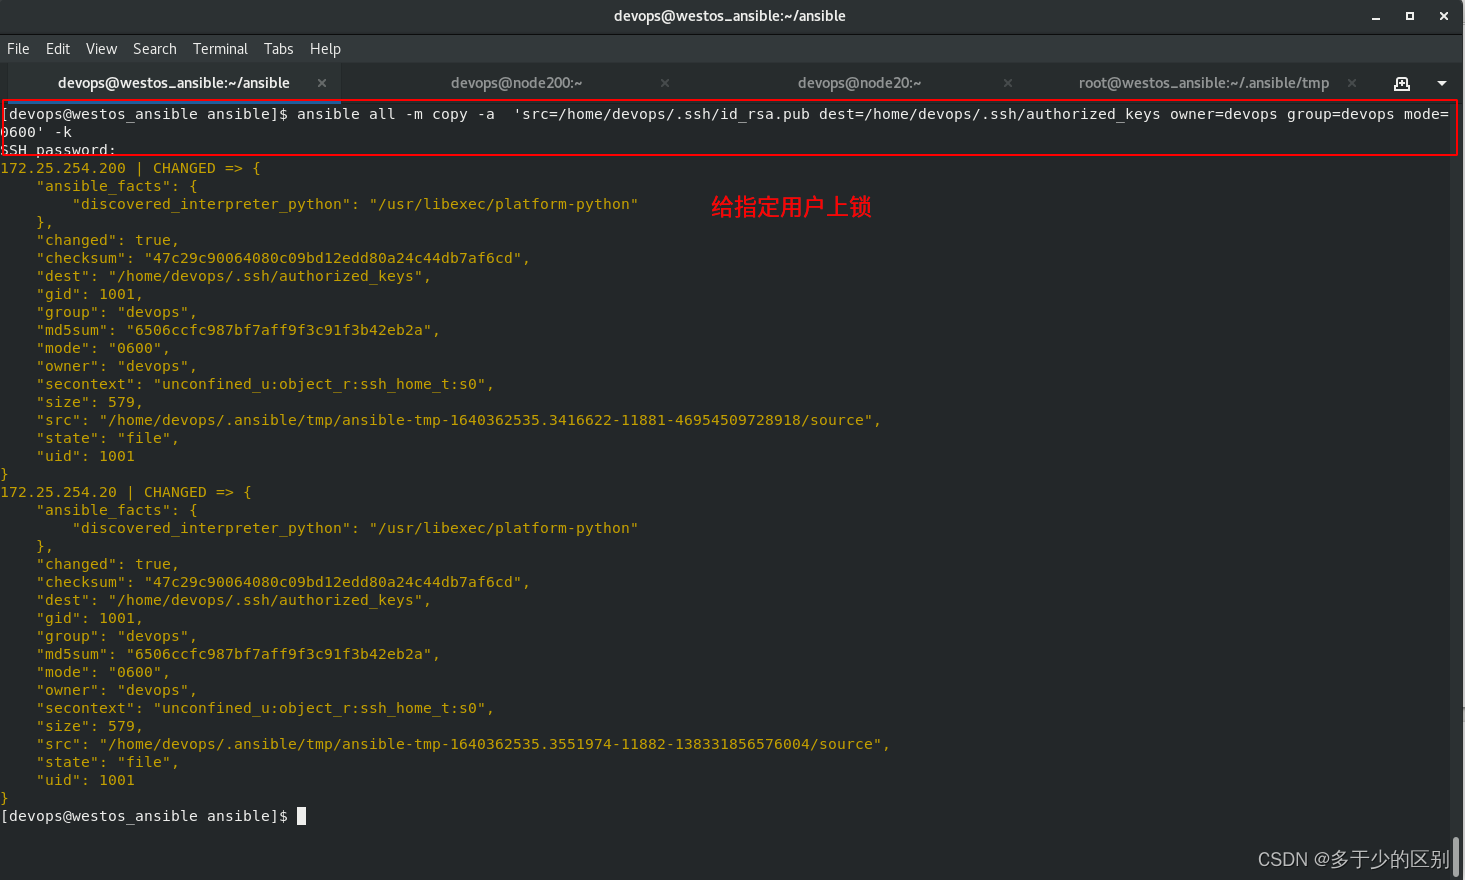This screenshot has height=880, width=1465.
Task: Click the SSH password: prompt line
Action: click(x=58, y=150)
